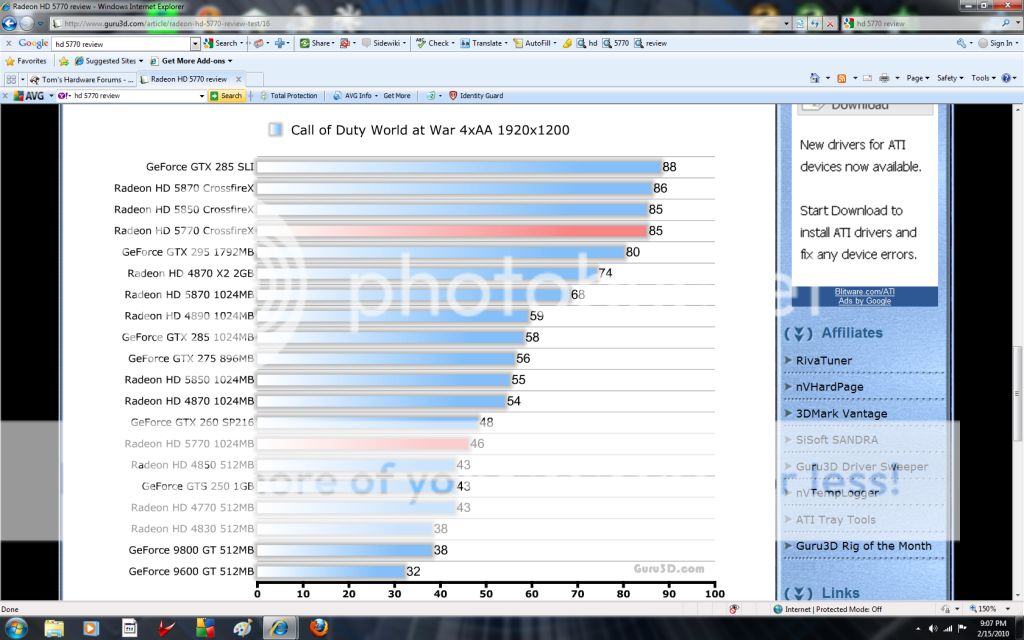Click the AVG Get More link
This screenshot has height=640, width=1024.
(x=396, y=95)
